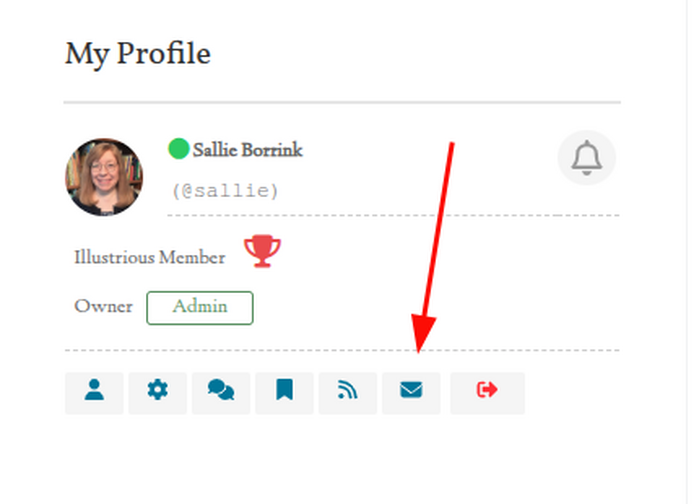View activity with the speech bubbles icon
Screen dimensions: 699x504
point(221,392)
